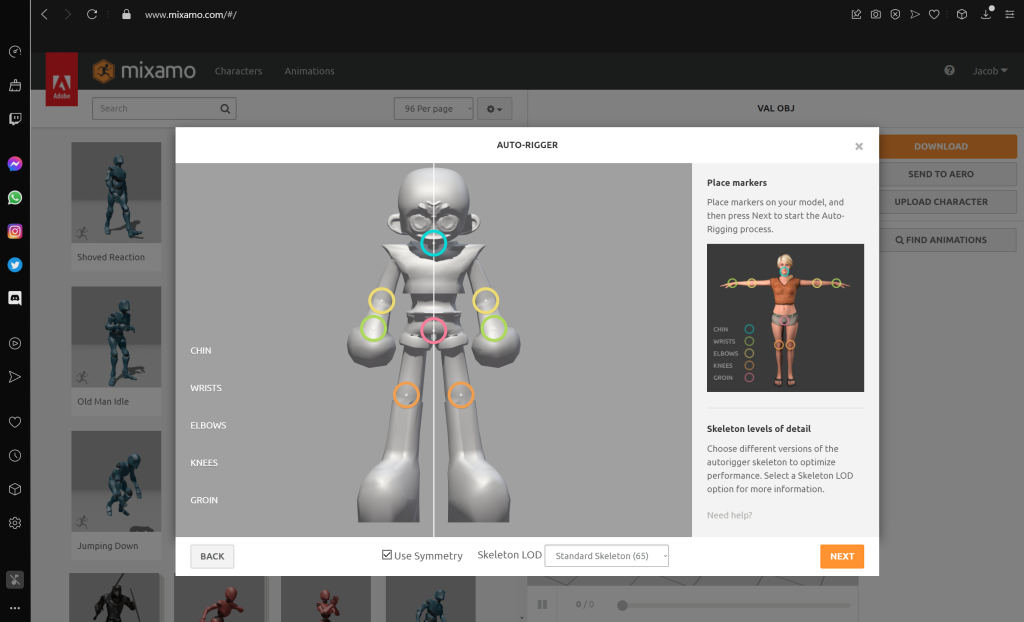Switch to the Animations tab
Viewport: 1024px width, 622px height.
(309, 71)
